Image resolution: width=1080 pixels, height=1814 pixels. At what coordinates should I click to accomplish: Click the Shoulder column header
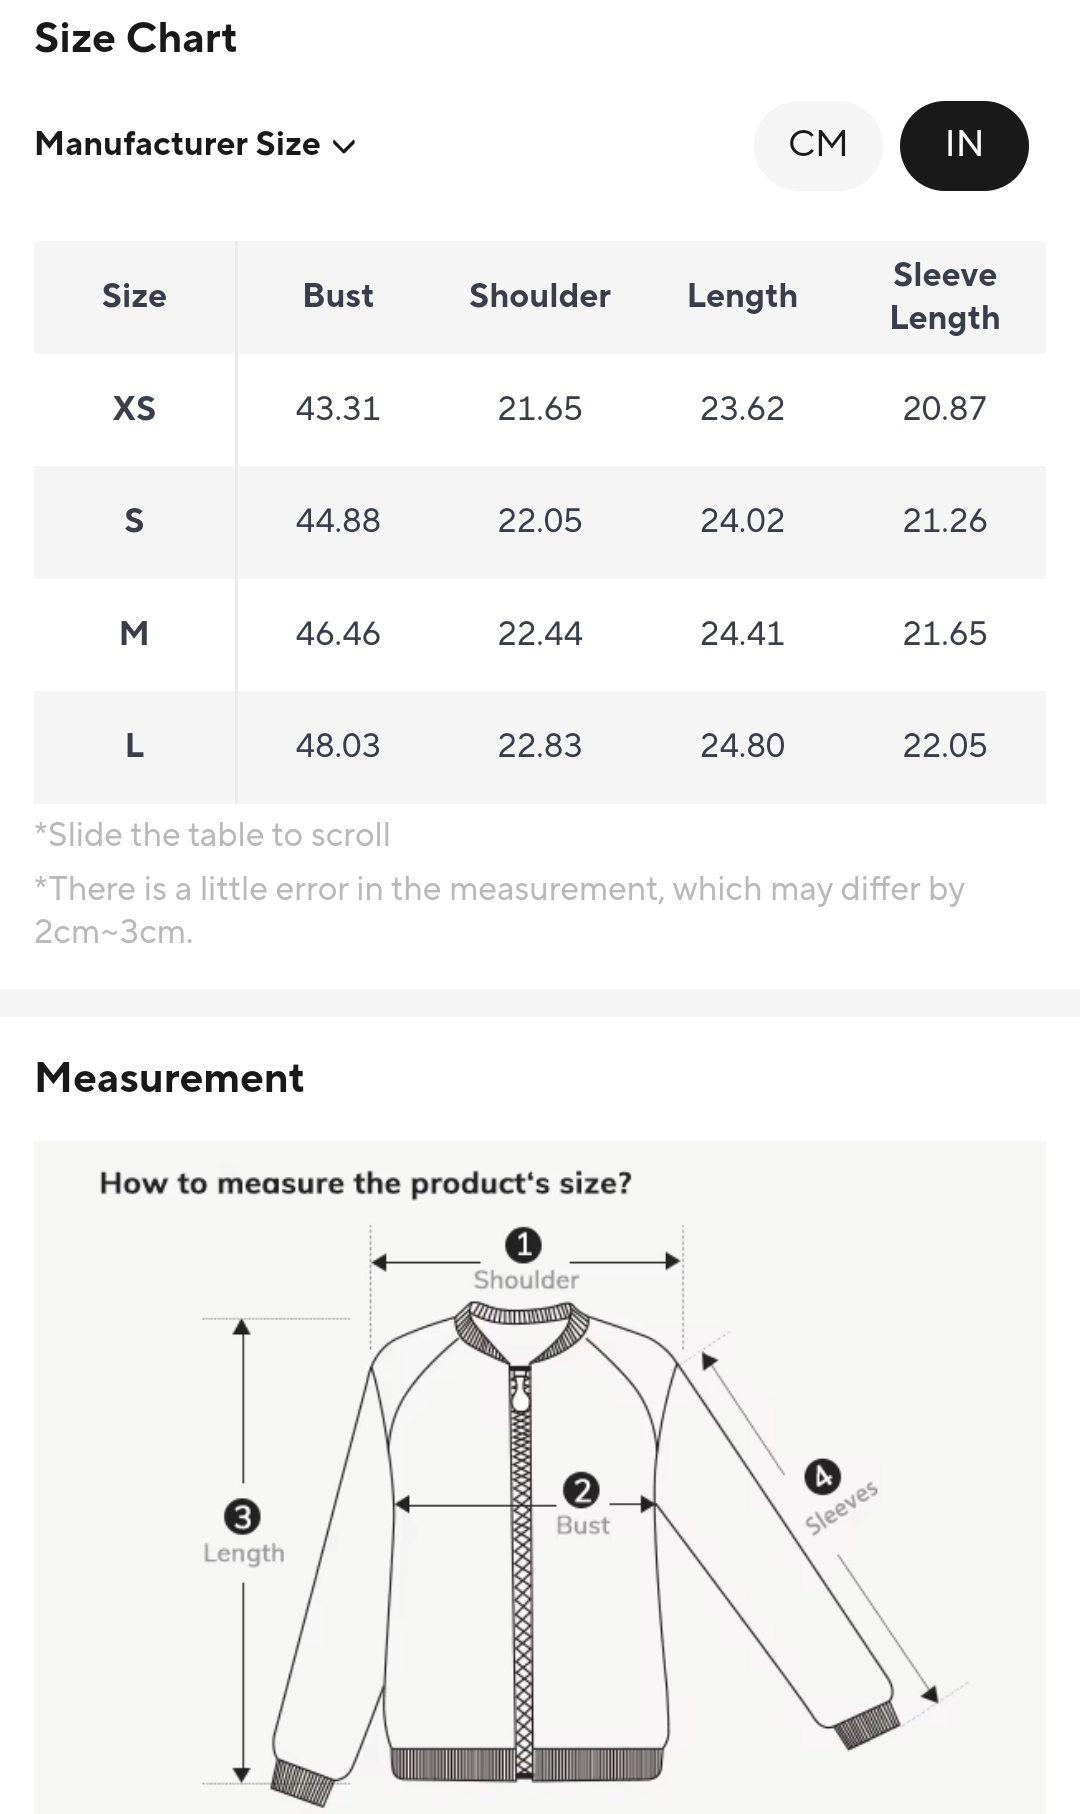(540, 296)
